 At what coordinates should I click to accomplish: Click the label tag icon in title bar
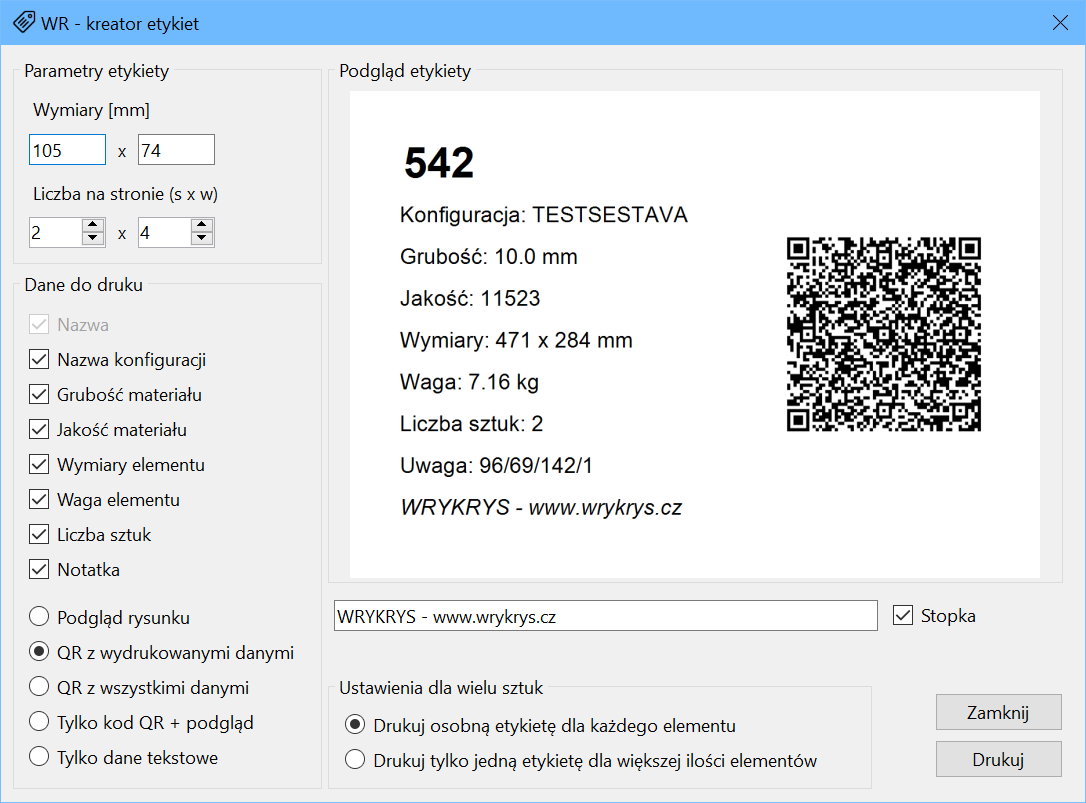(22, 23)
